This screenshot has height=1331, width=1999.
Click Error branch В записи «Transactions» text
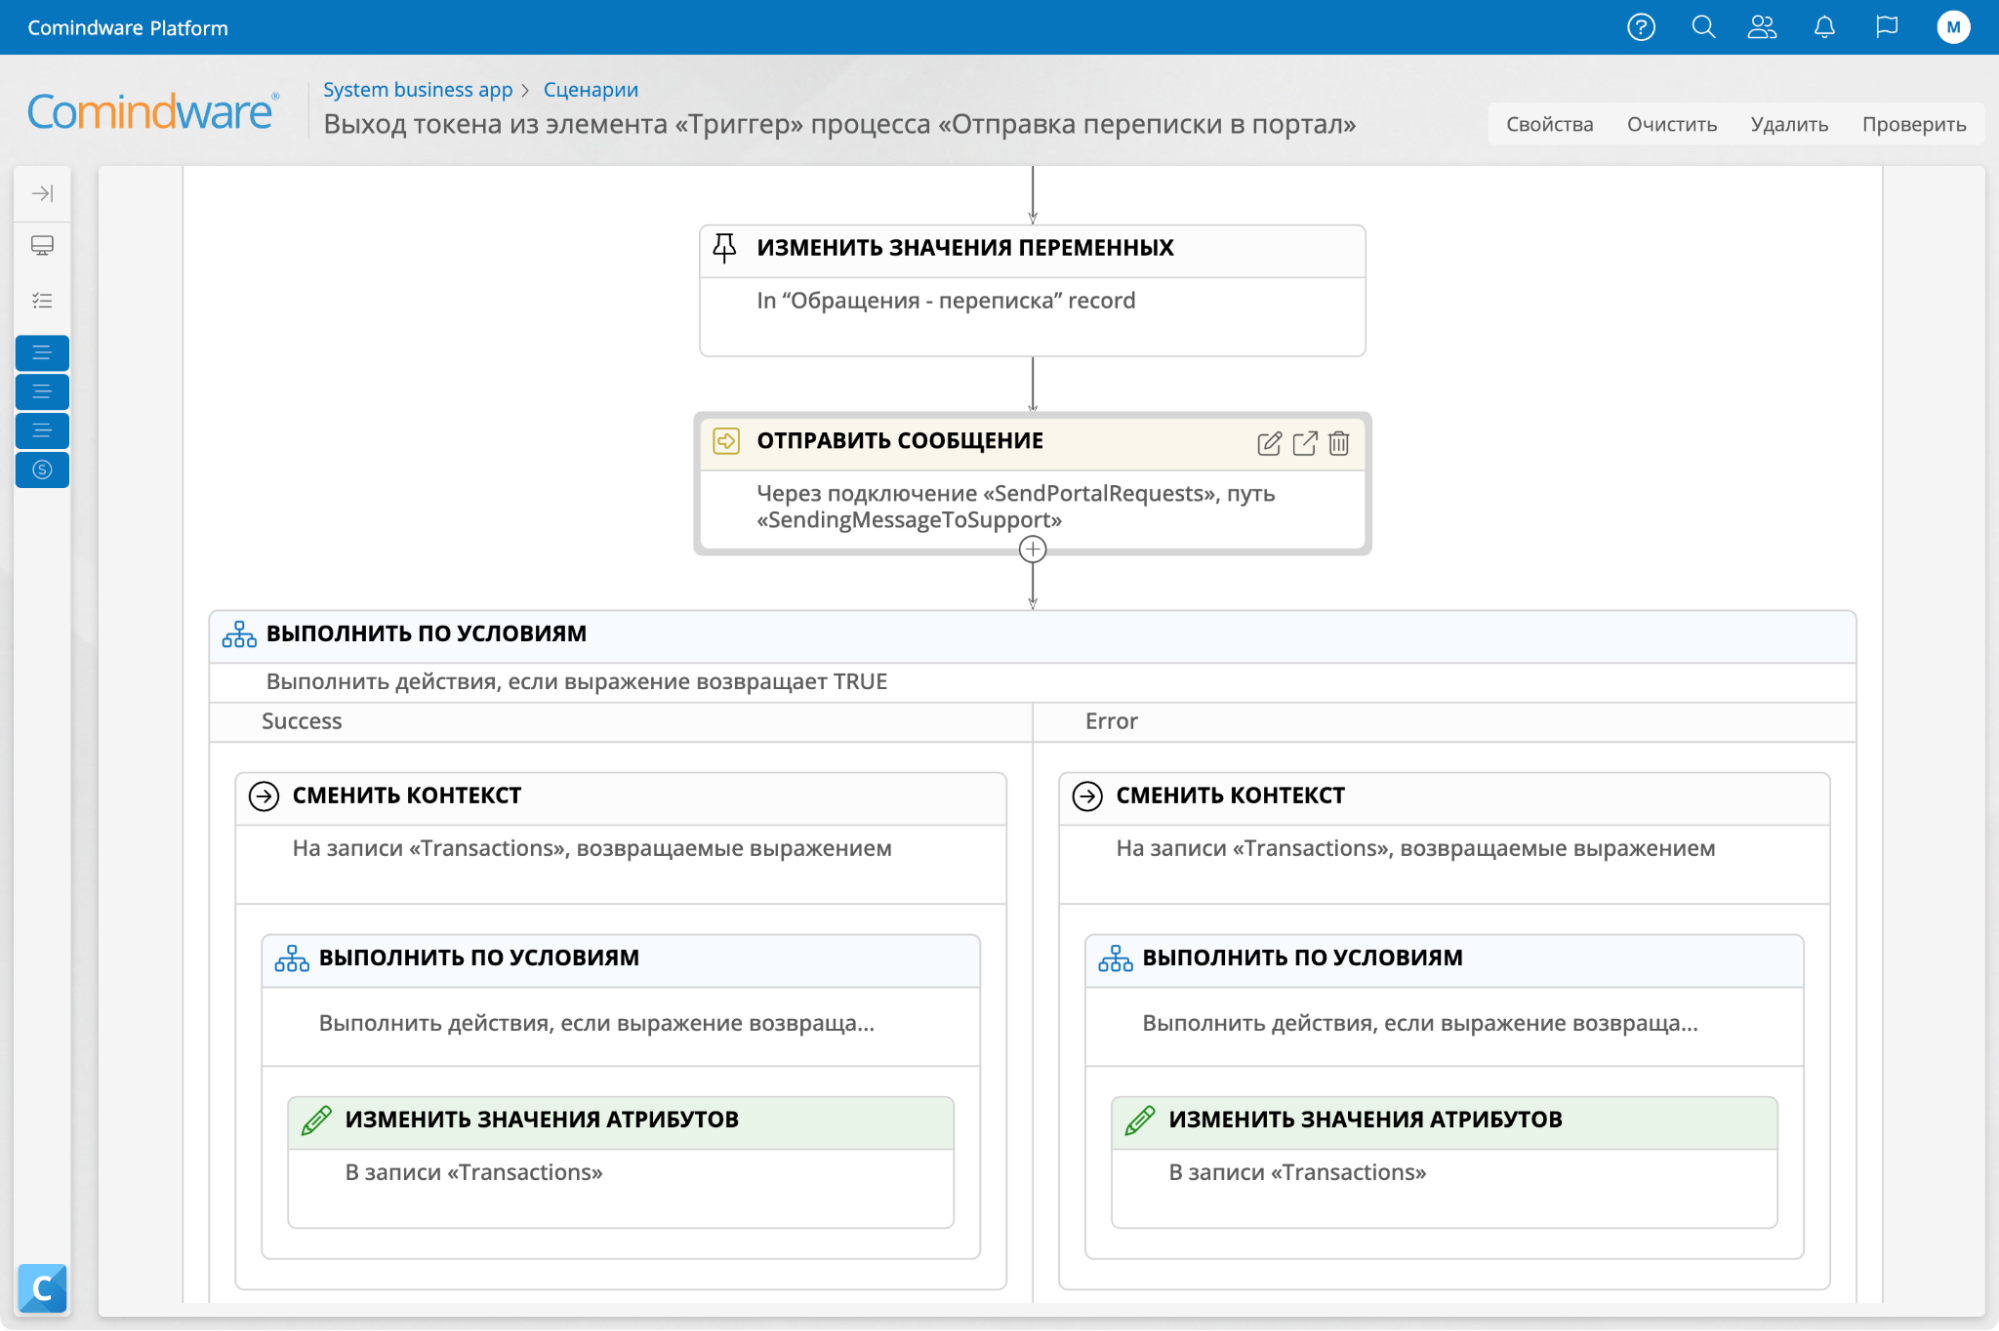pyautogui.click(x=1297, y=1173)
